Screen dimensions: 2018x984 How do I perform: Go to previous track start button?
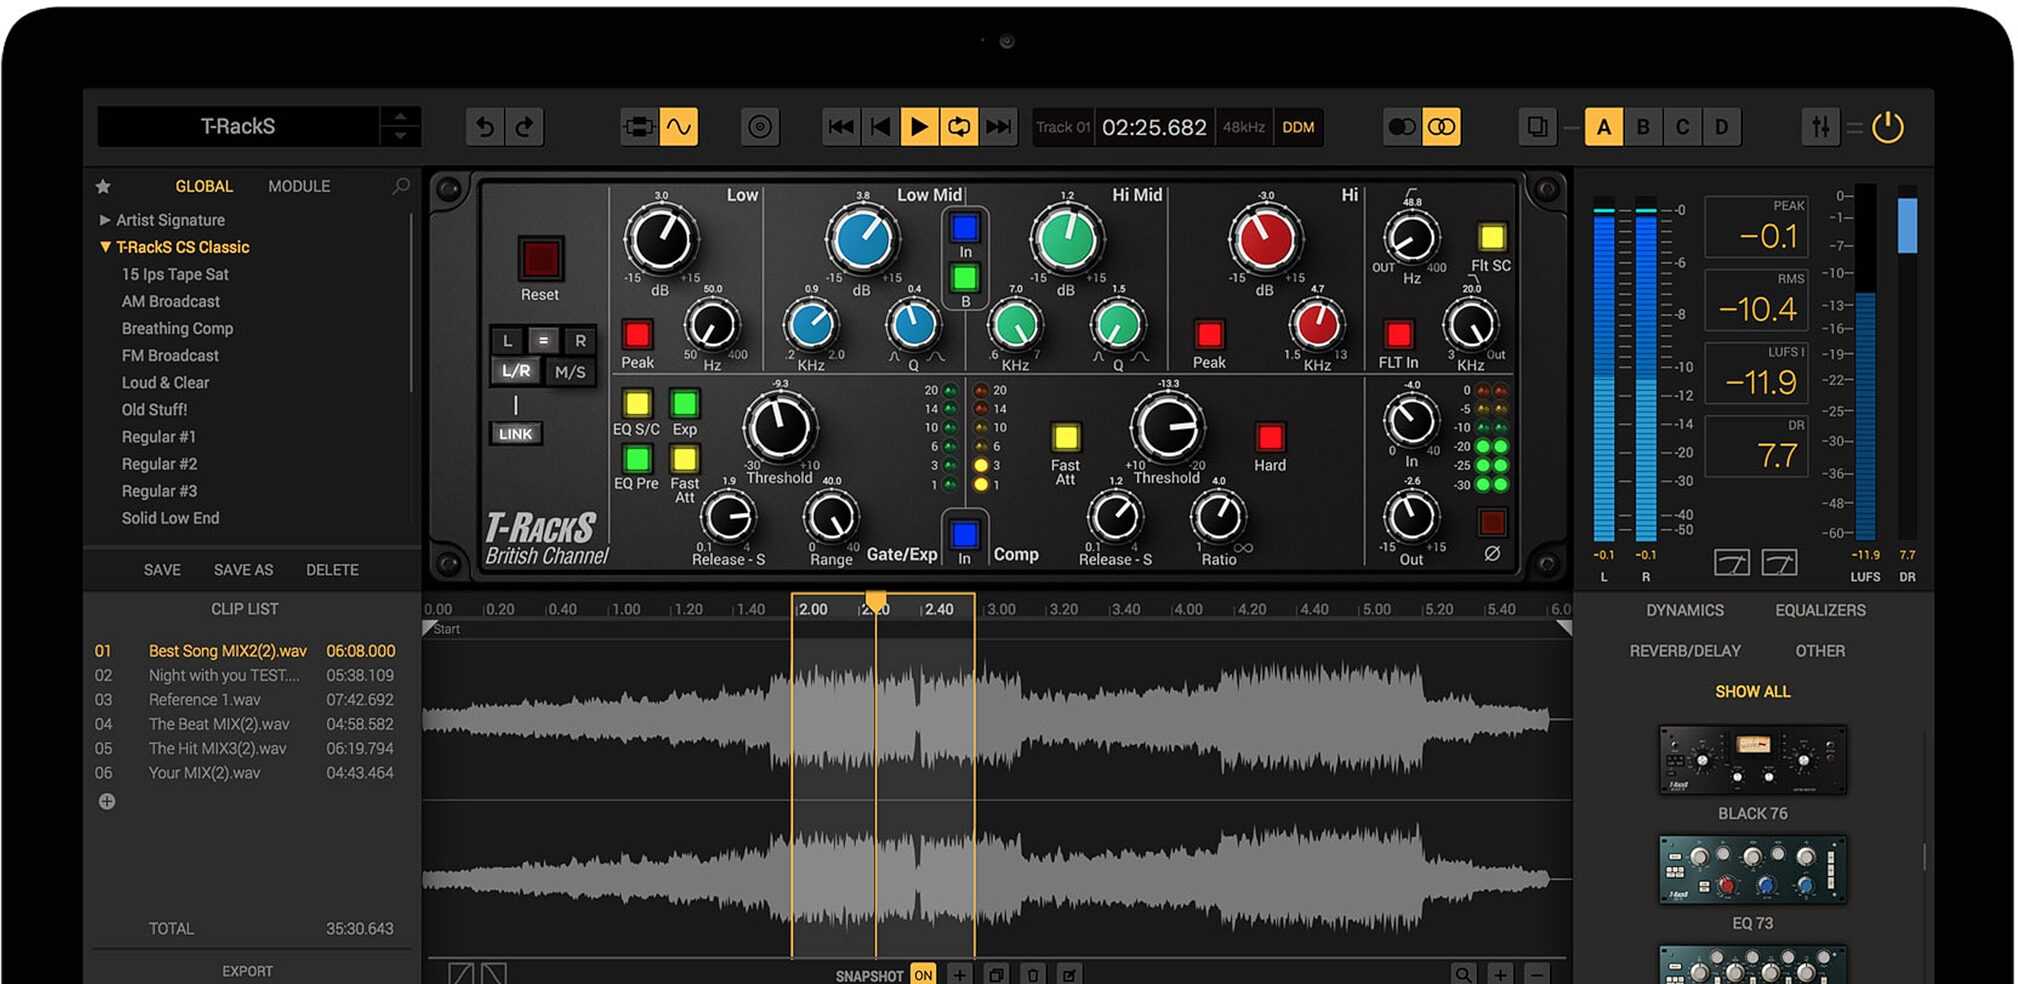[x=880, y=127]
